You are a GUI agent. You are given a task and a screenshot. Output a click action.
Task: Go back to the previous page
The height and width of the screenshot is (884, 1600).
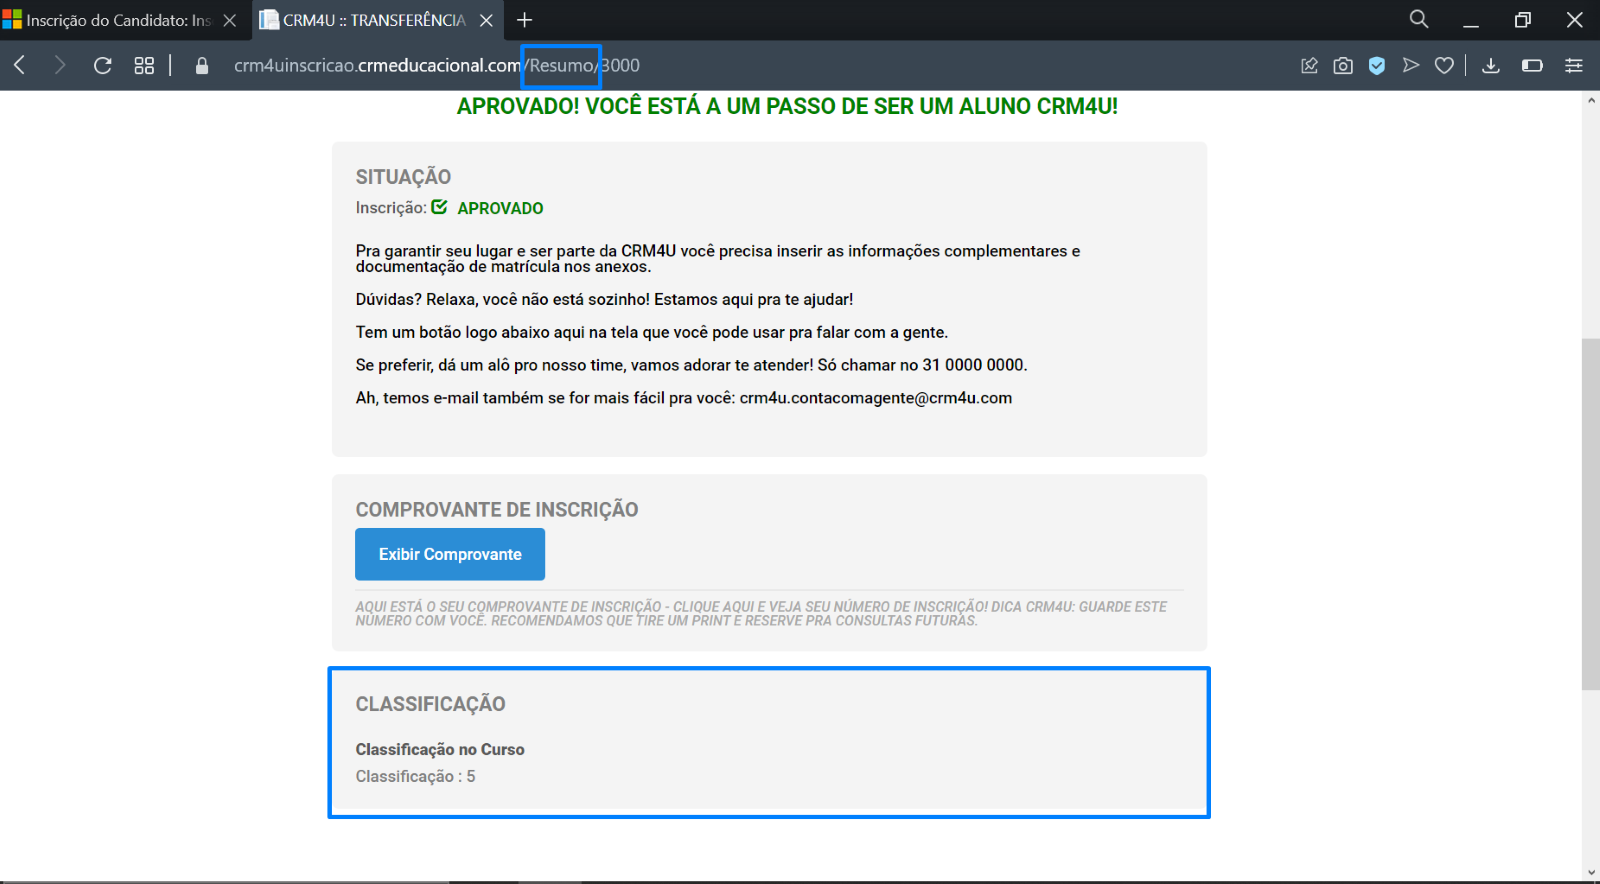point(19,65)
